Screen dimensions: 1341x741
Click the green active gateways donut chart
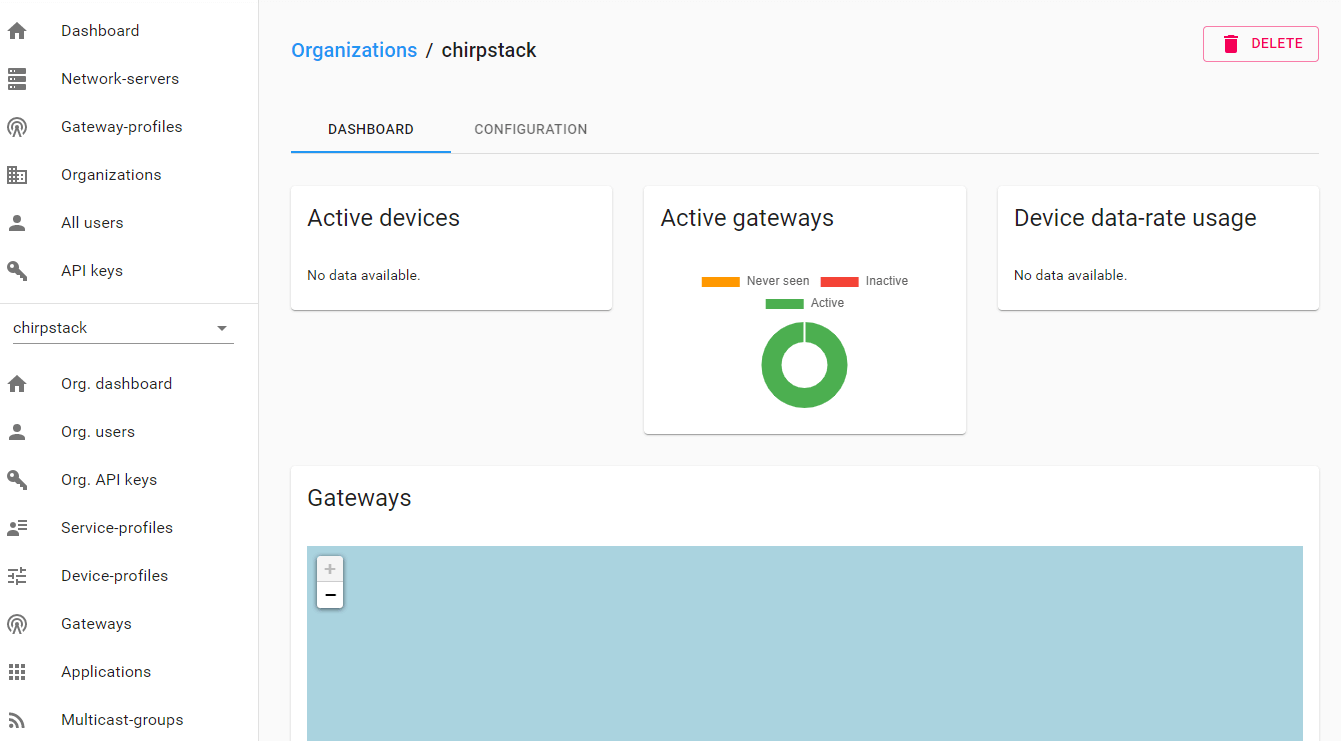[x=804, y=364]
